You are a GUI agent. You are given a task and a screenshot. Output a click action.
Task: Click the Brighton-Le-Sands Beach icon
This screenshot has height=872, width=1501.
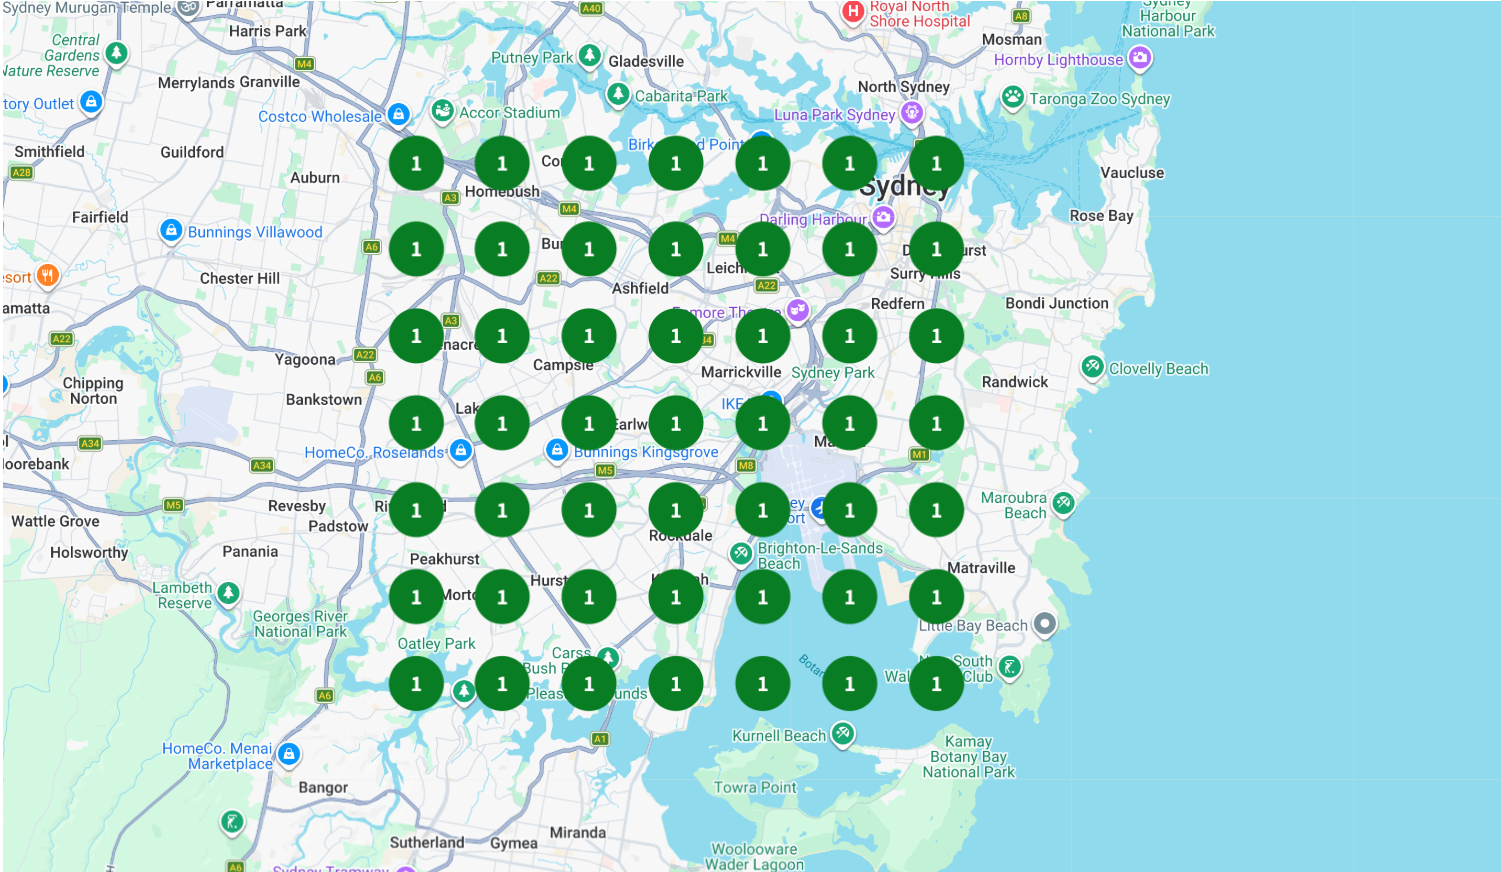pos(741,553)
